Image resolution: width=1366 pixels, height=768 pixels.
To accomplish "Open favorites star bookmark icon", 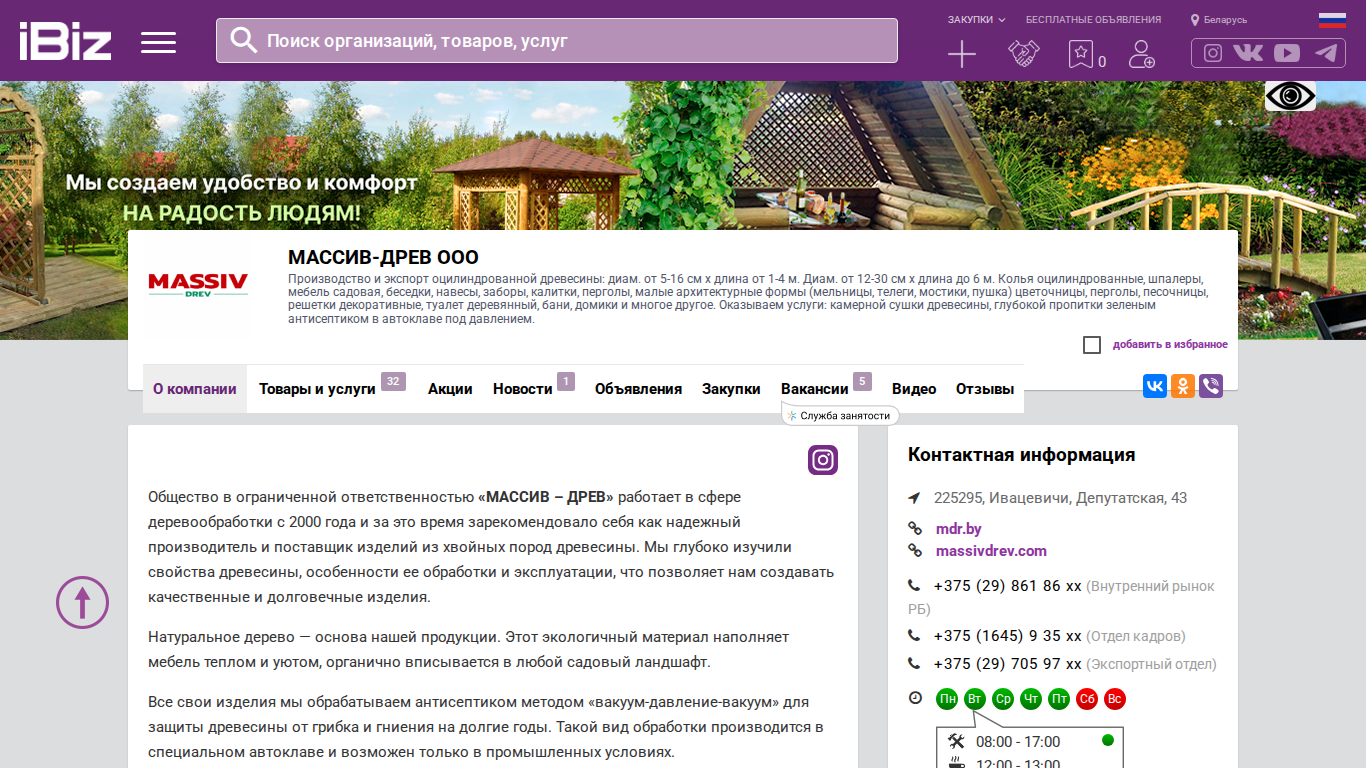I will point(1080,54).
